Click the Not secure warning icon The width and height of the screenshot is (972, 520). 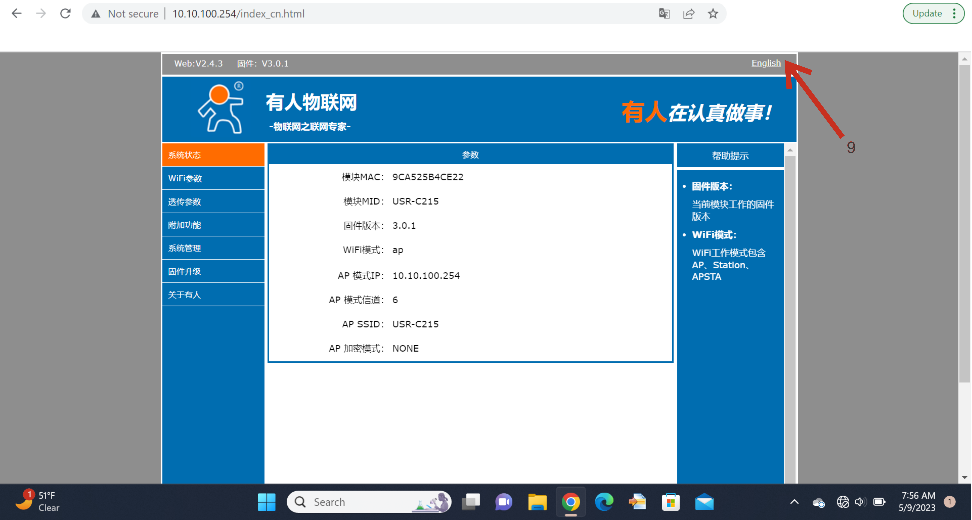[x=95, y=14]
